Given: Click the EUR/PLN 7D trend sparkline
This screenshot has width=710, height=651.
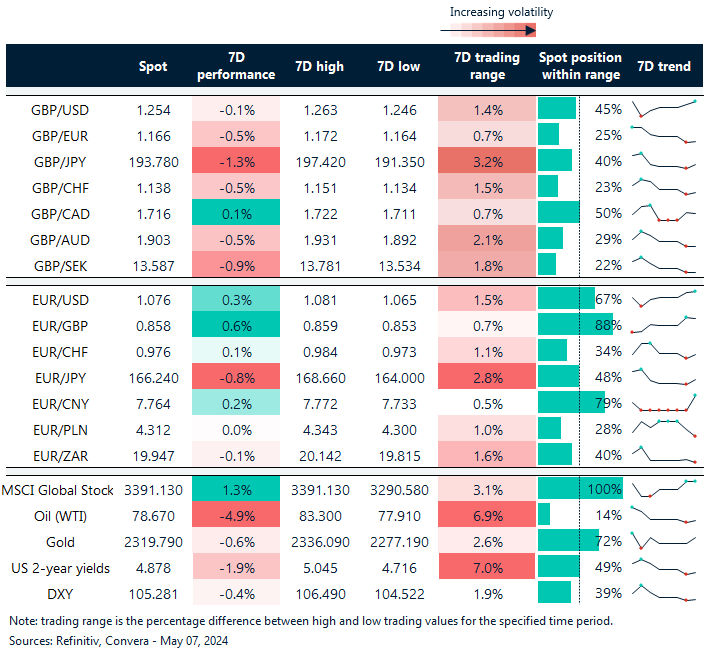Looking at the screenshot, I should pyautogui.click(x=664, y=428).
